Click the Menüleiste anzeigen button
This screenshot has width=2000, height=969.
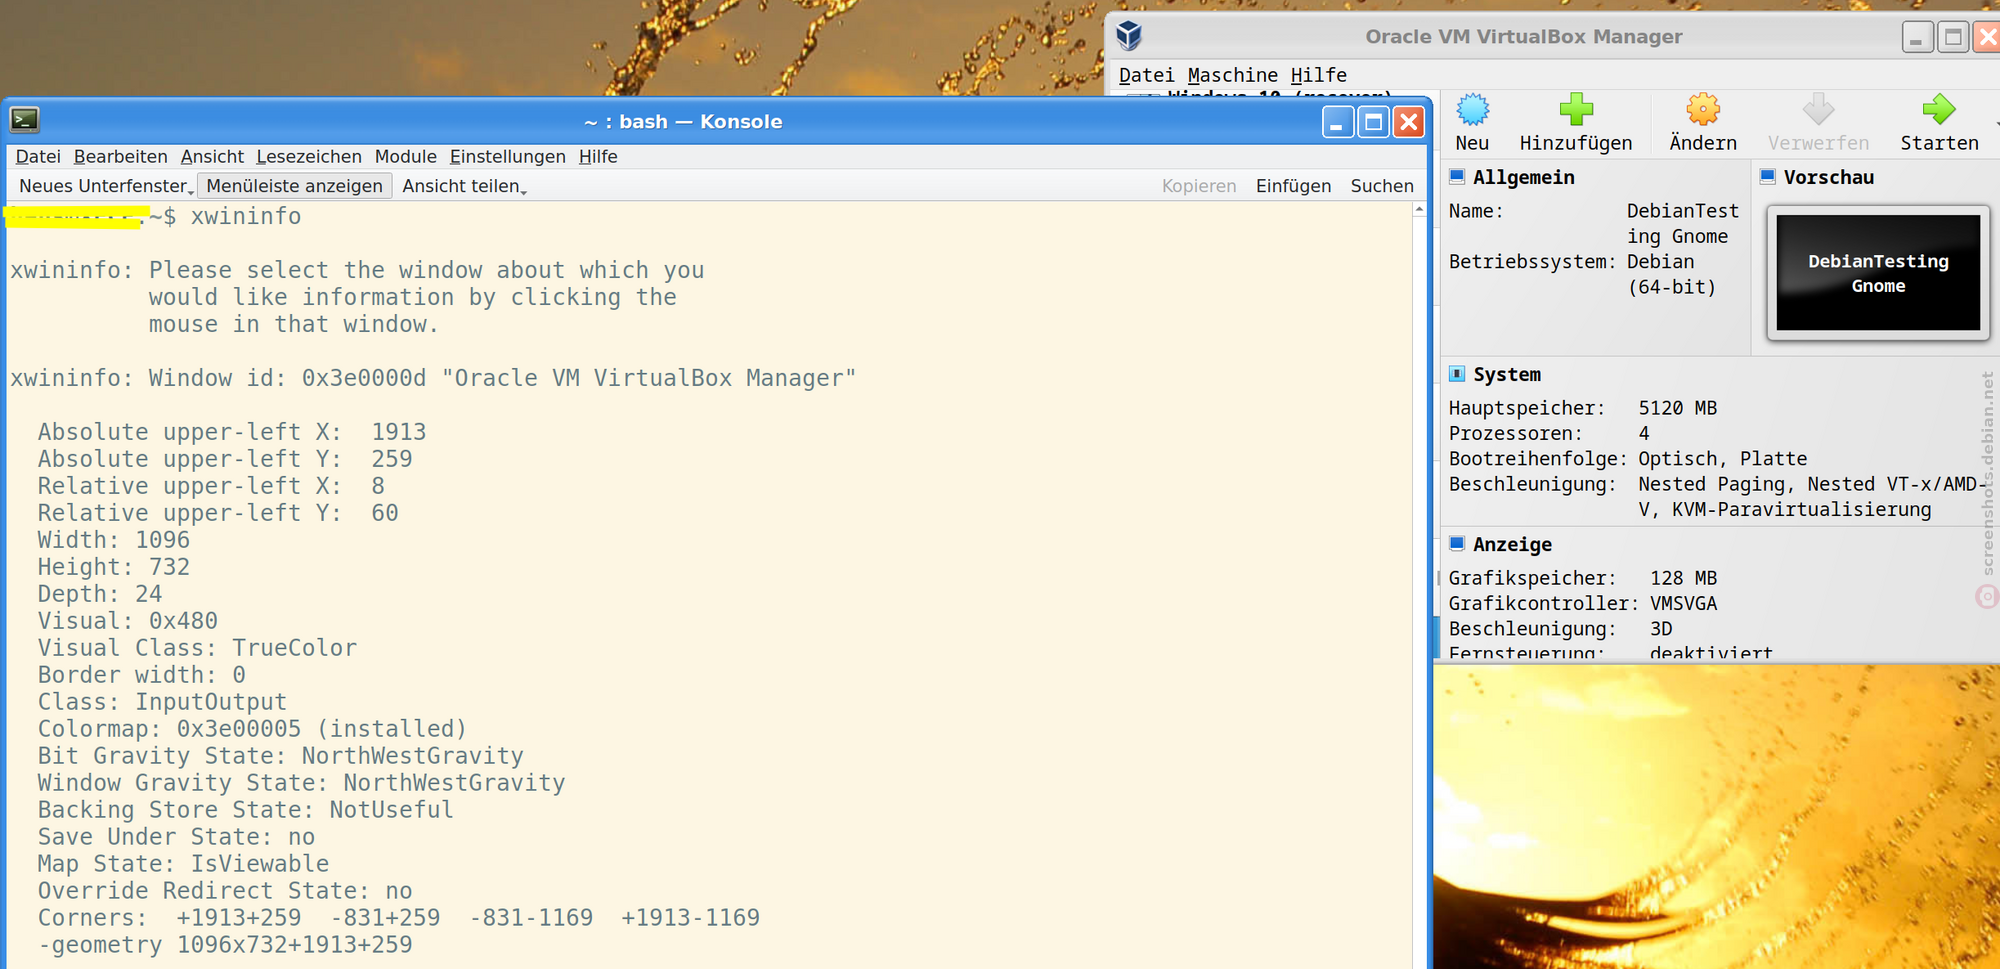coord(294,186)
